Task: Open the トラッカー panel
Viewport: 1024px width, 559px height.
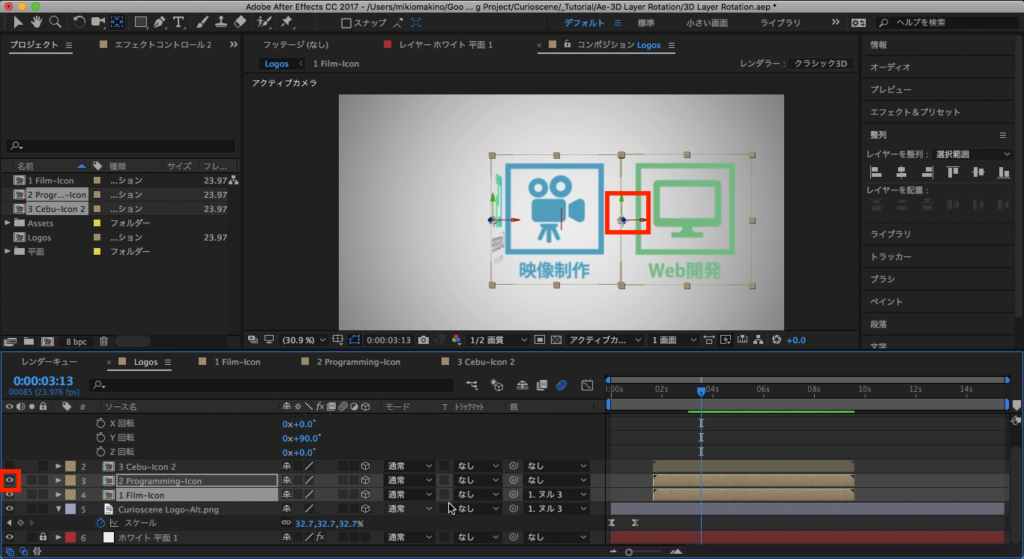Action: coord(890,256)
